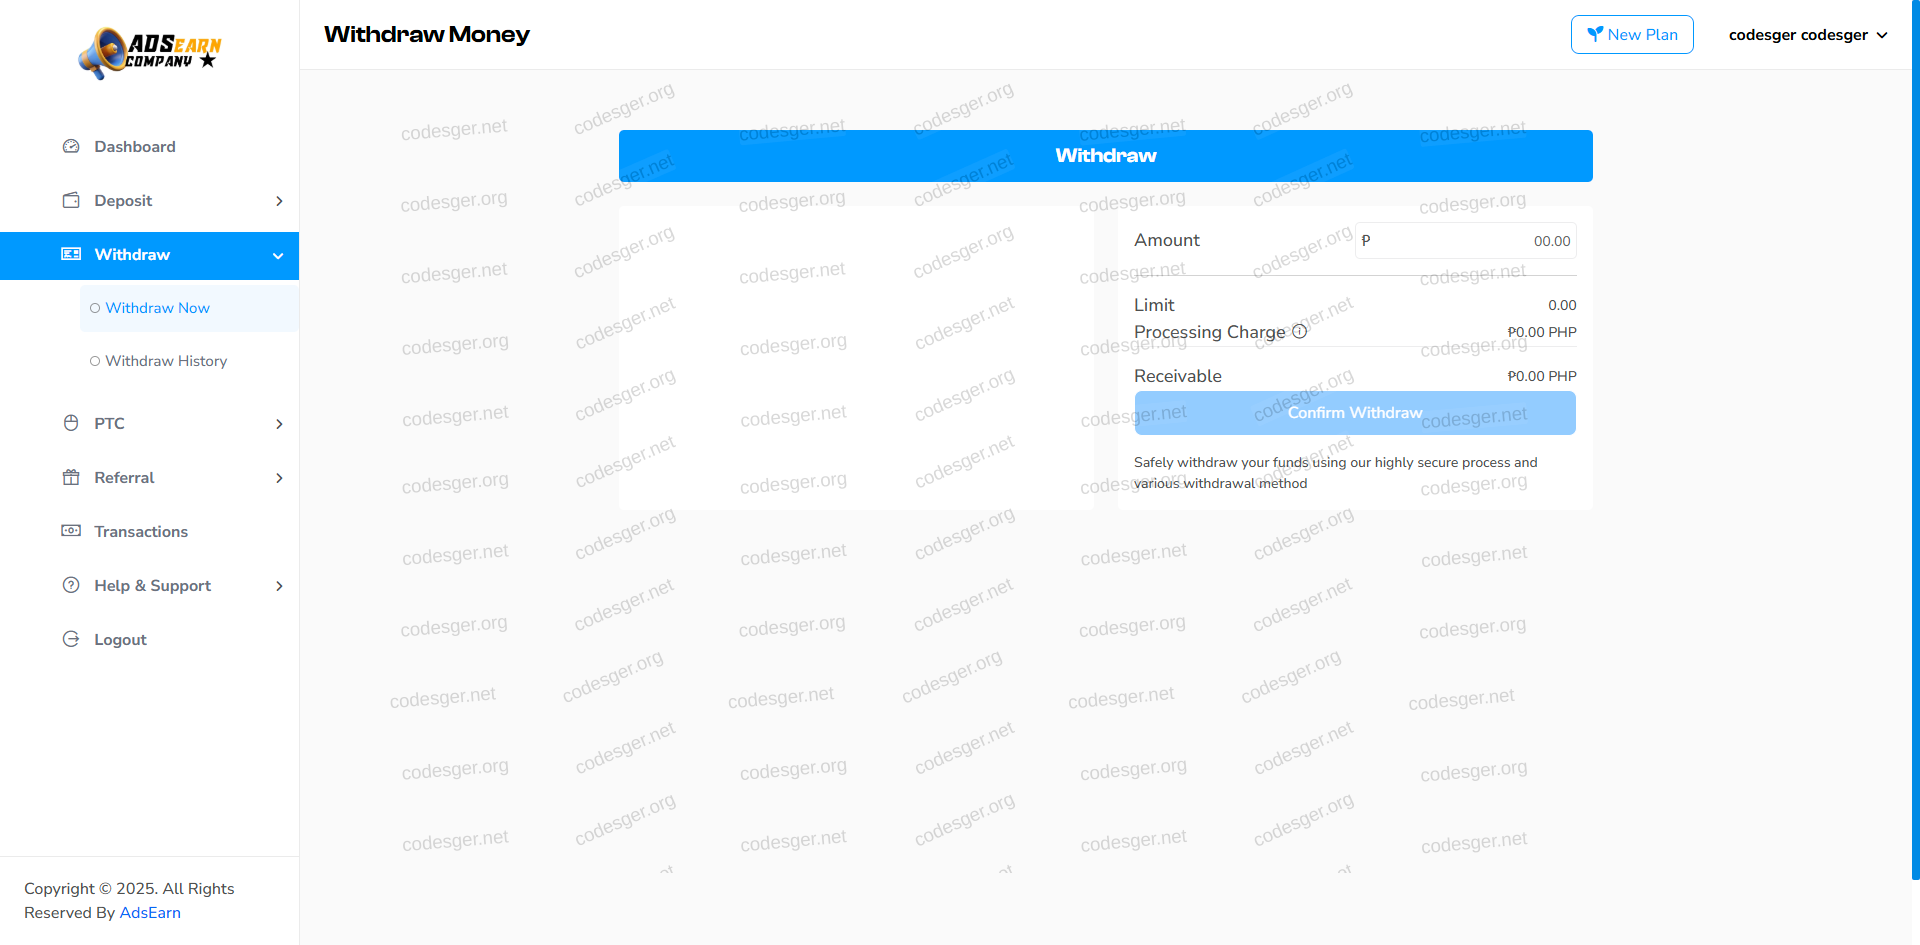Select the Withdraw Now submenu item
Viewport: 1920px width, 945px height.
[157, 308]
